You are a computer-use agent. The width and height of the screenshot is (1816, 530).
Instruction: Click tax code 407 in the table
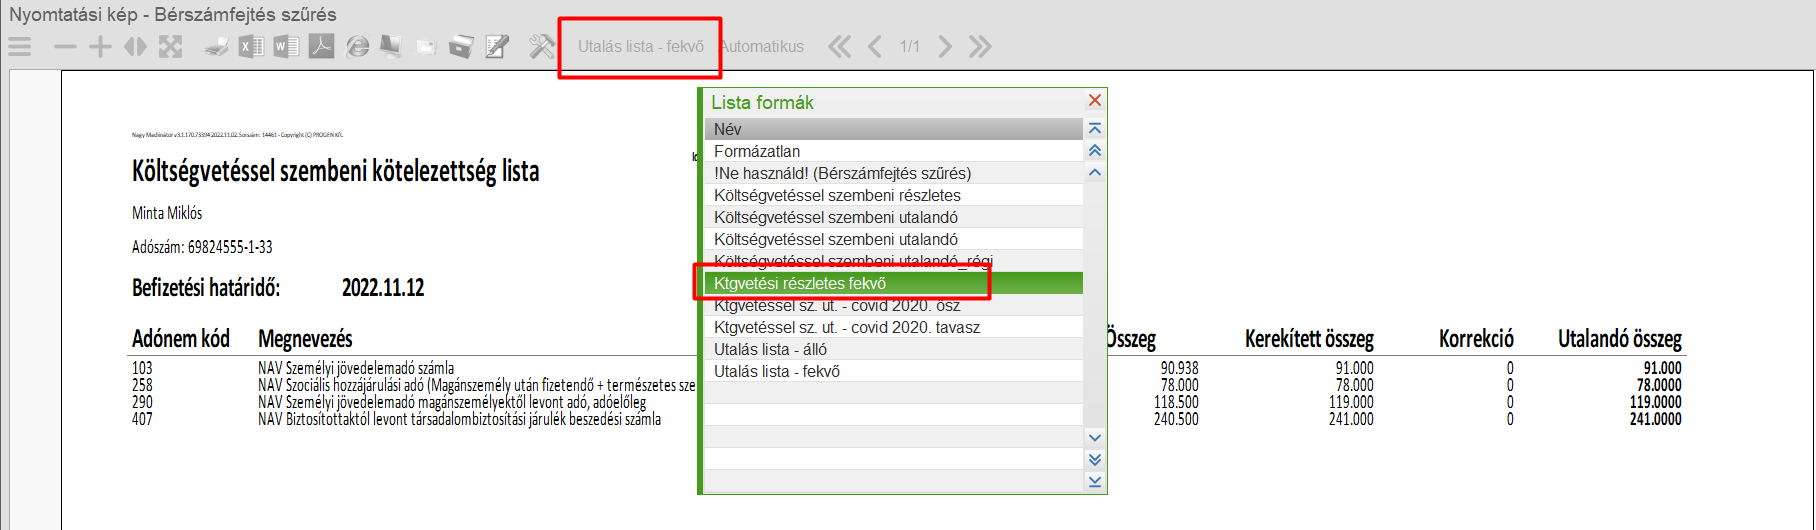tap(142, 419)
